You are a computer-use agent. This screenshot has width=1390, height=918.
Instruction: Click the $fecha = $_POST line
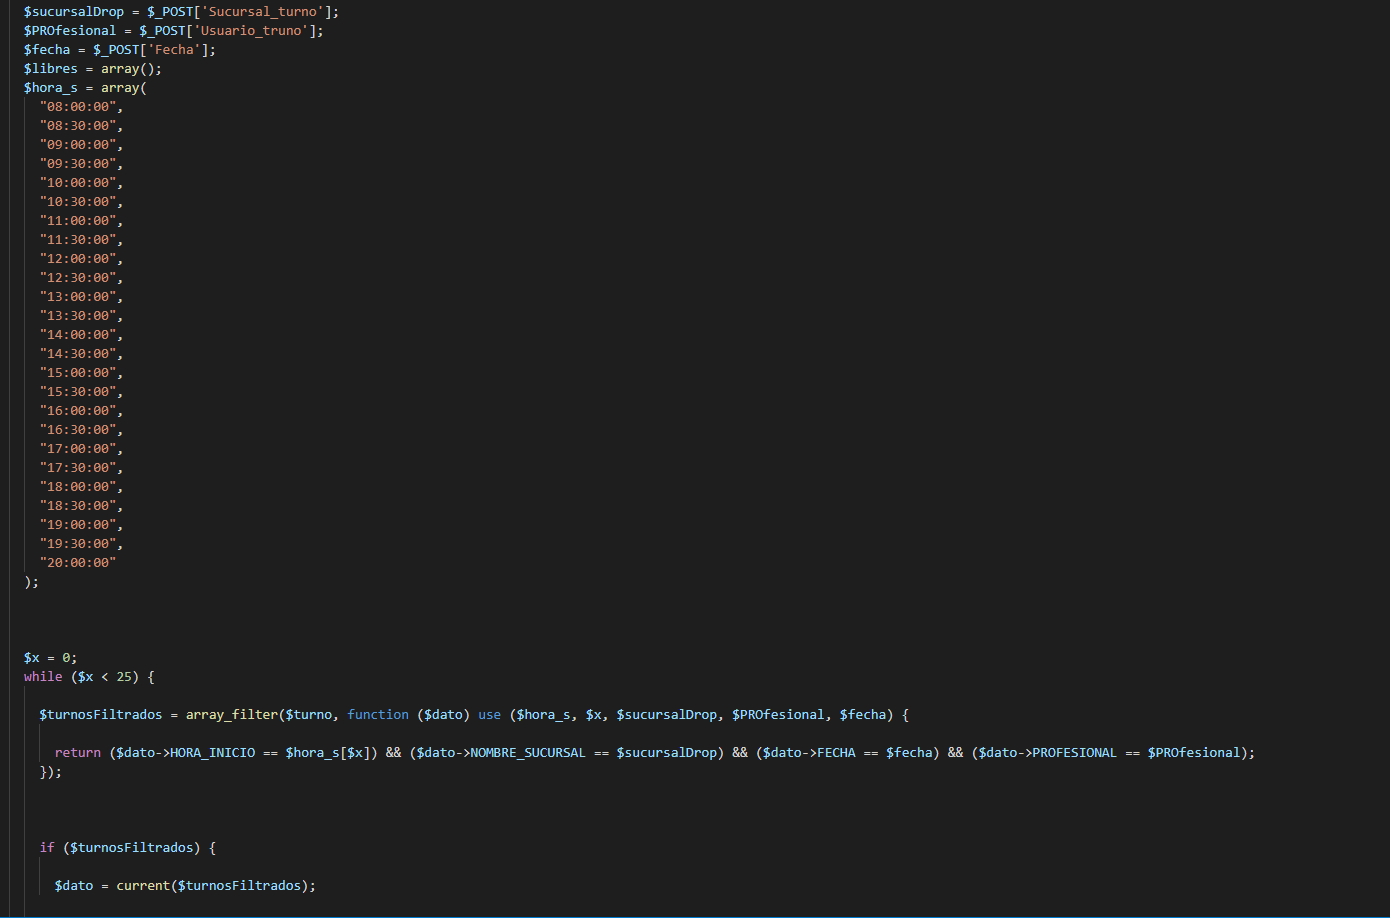(120, 50)
